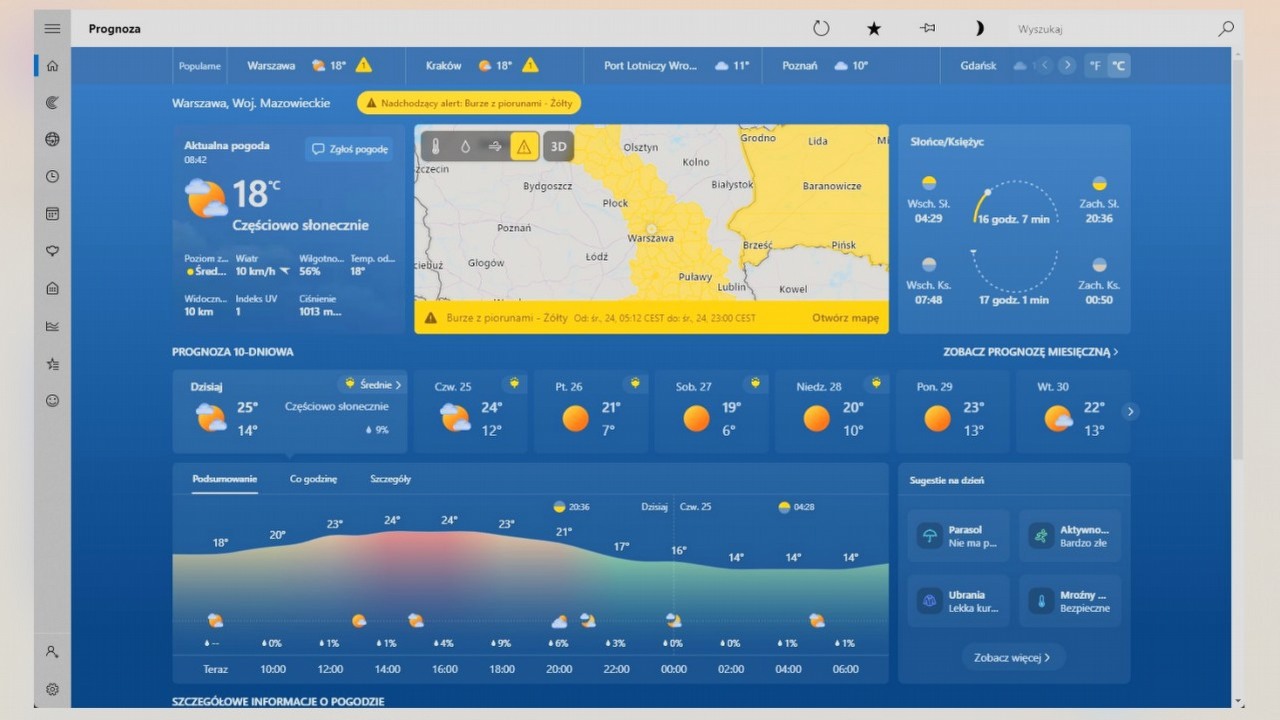The image size is (1280, 720).
Task: Go to the Home forecast sidebar icon
Action: tap(52, 66)
